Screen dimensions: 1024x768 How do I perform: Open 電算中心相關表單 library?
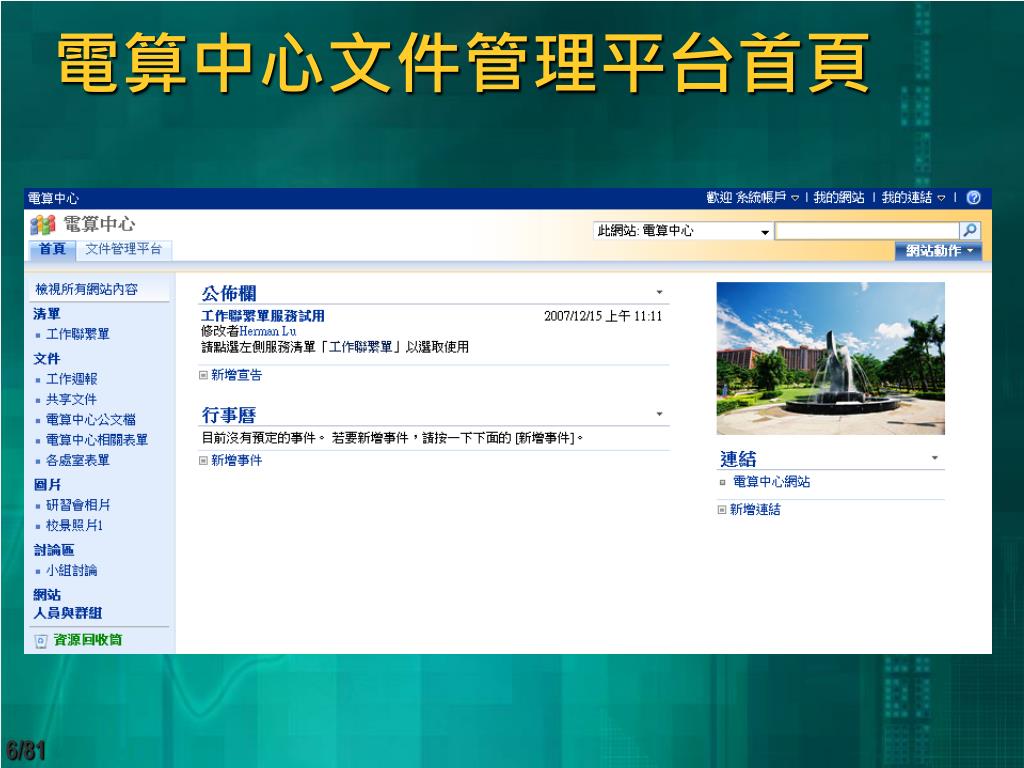[97, 440]
